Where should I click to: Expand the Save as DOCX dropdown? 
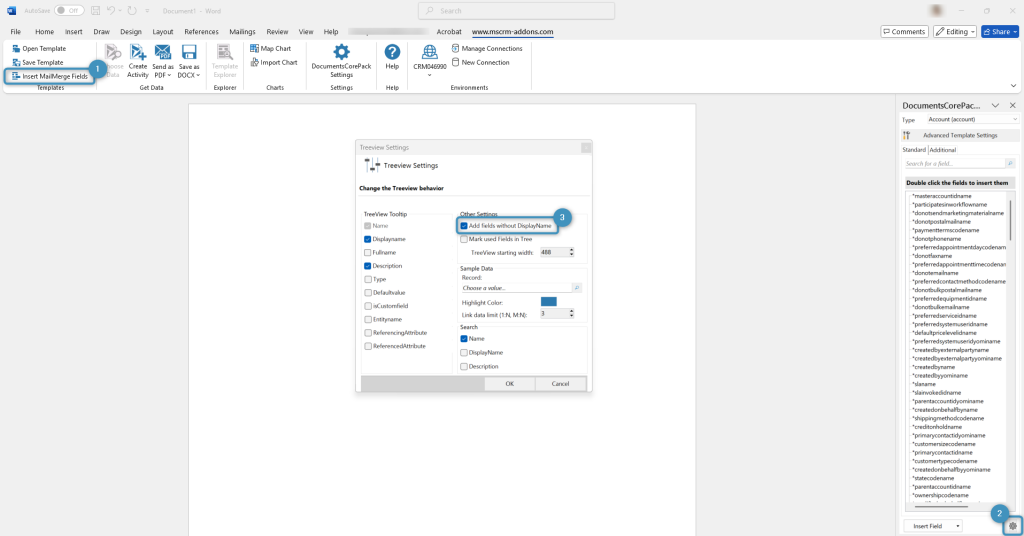click(197, 75)
